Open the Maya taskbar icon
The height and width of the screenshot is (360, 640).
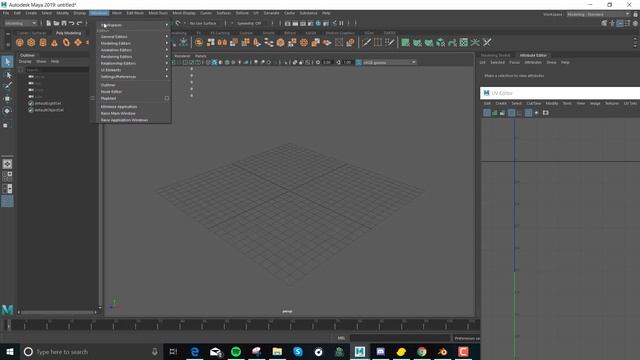coord(360,351)
